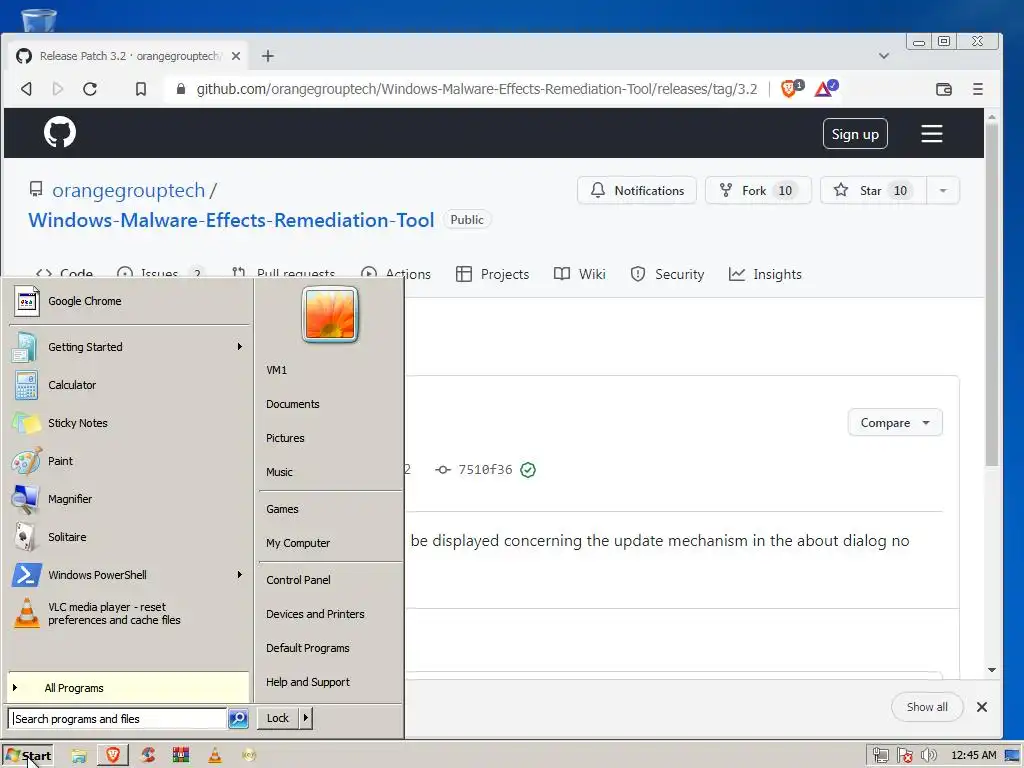The image size is (1024, 768).
Task: Launch Paint from the Start menu
Action: click(x=129, y=461)
